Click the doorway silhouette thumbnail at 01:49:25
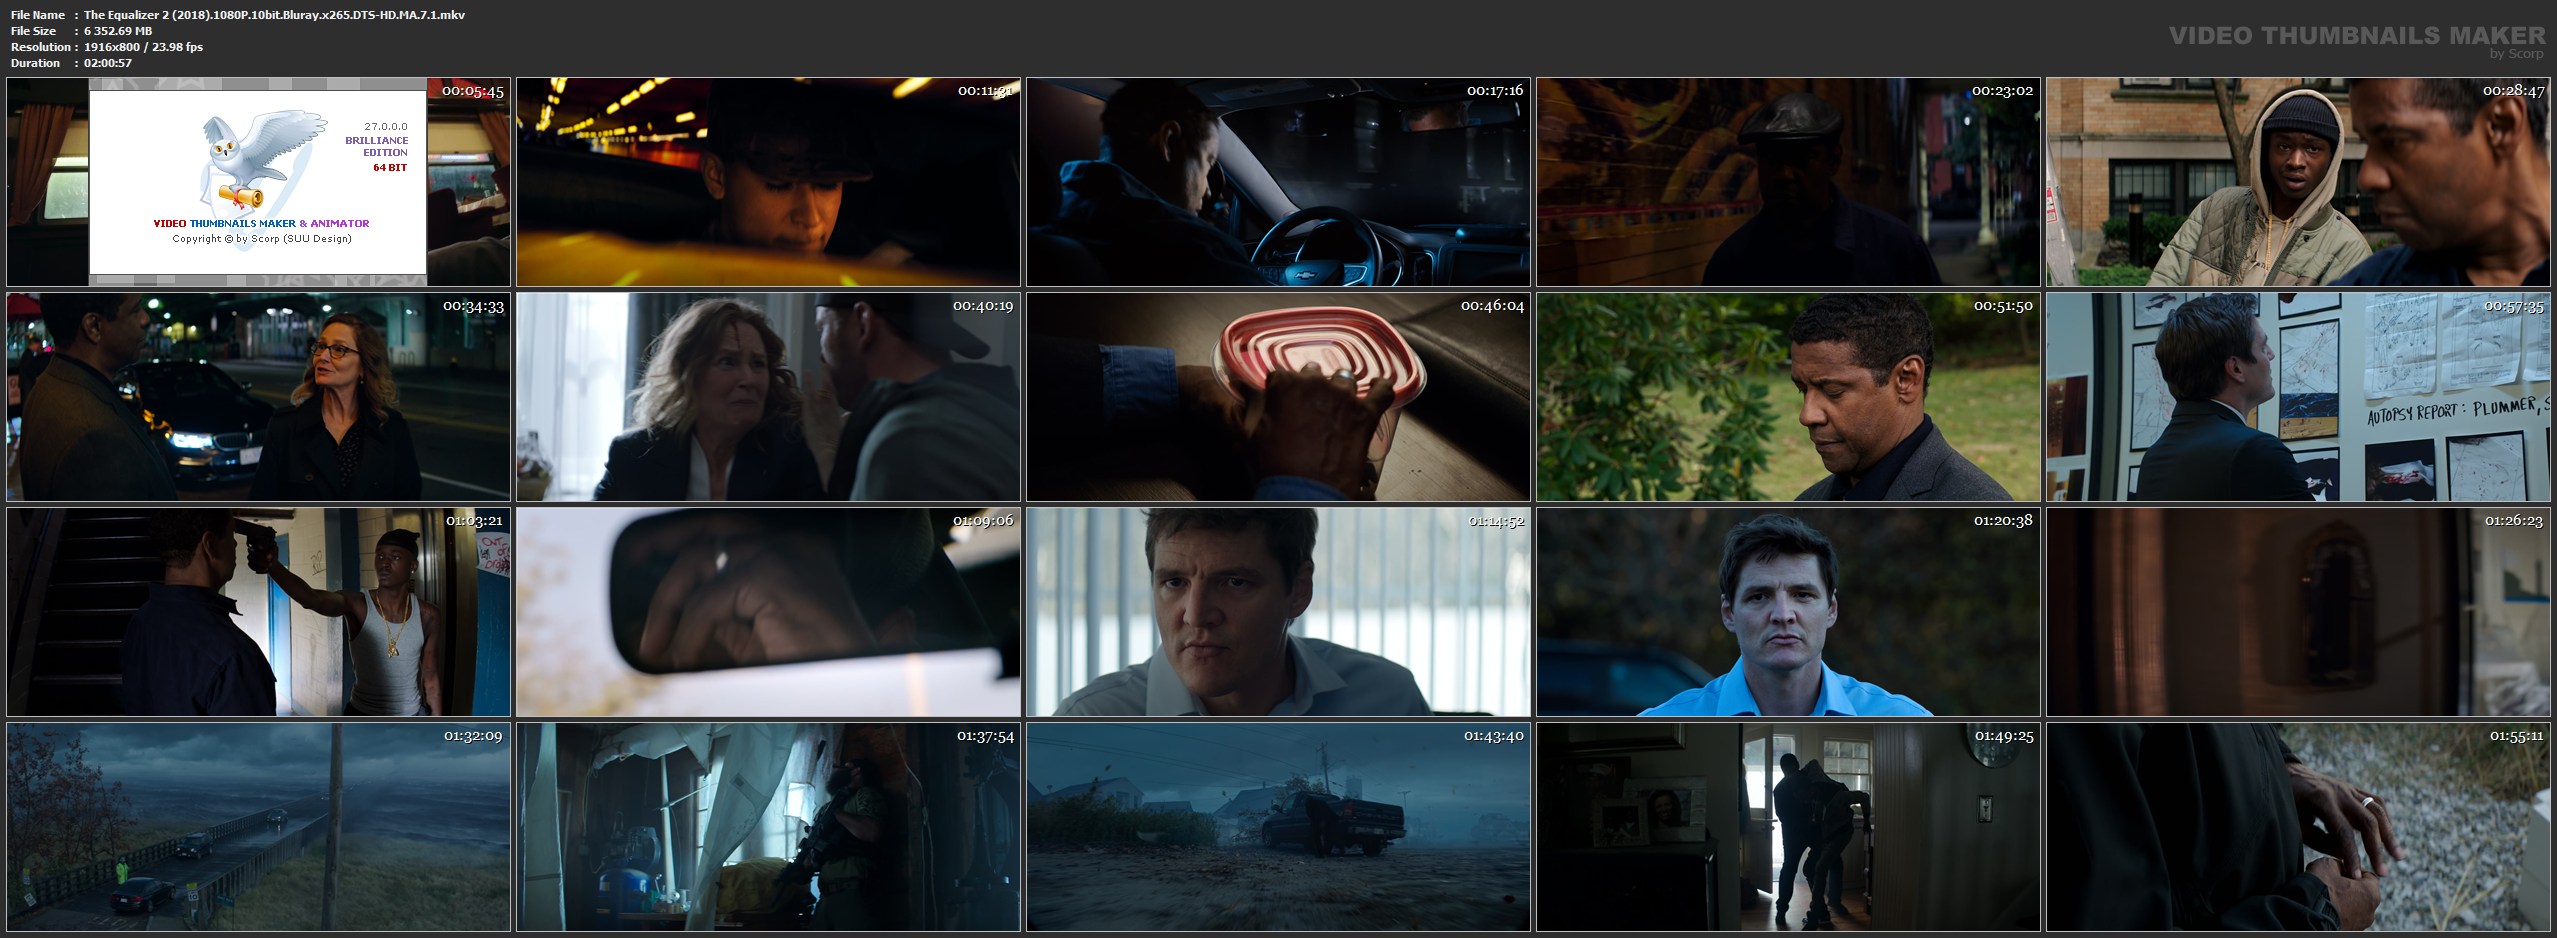The width and height of the screenshot is (2557, 938). (1788, 827)
